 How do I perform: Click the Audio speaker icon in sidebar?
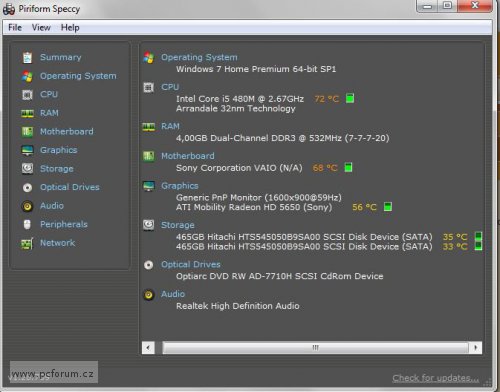pyautogui.click(x=27, y=206)
